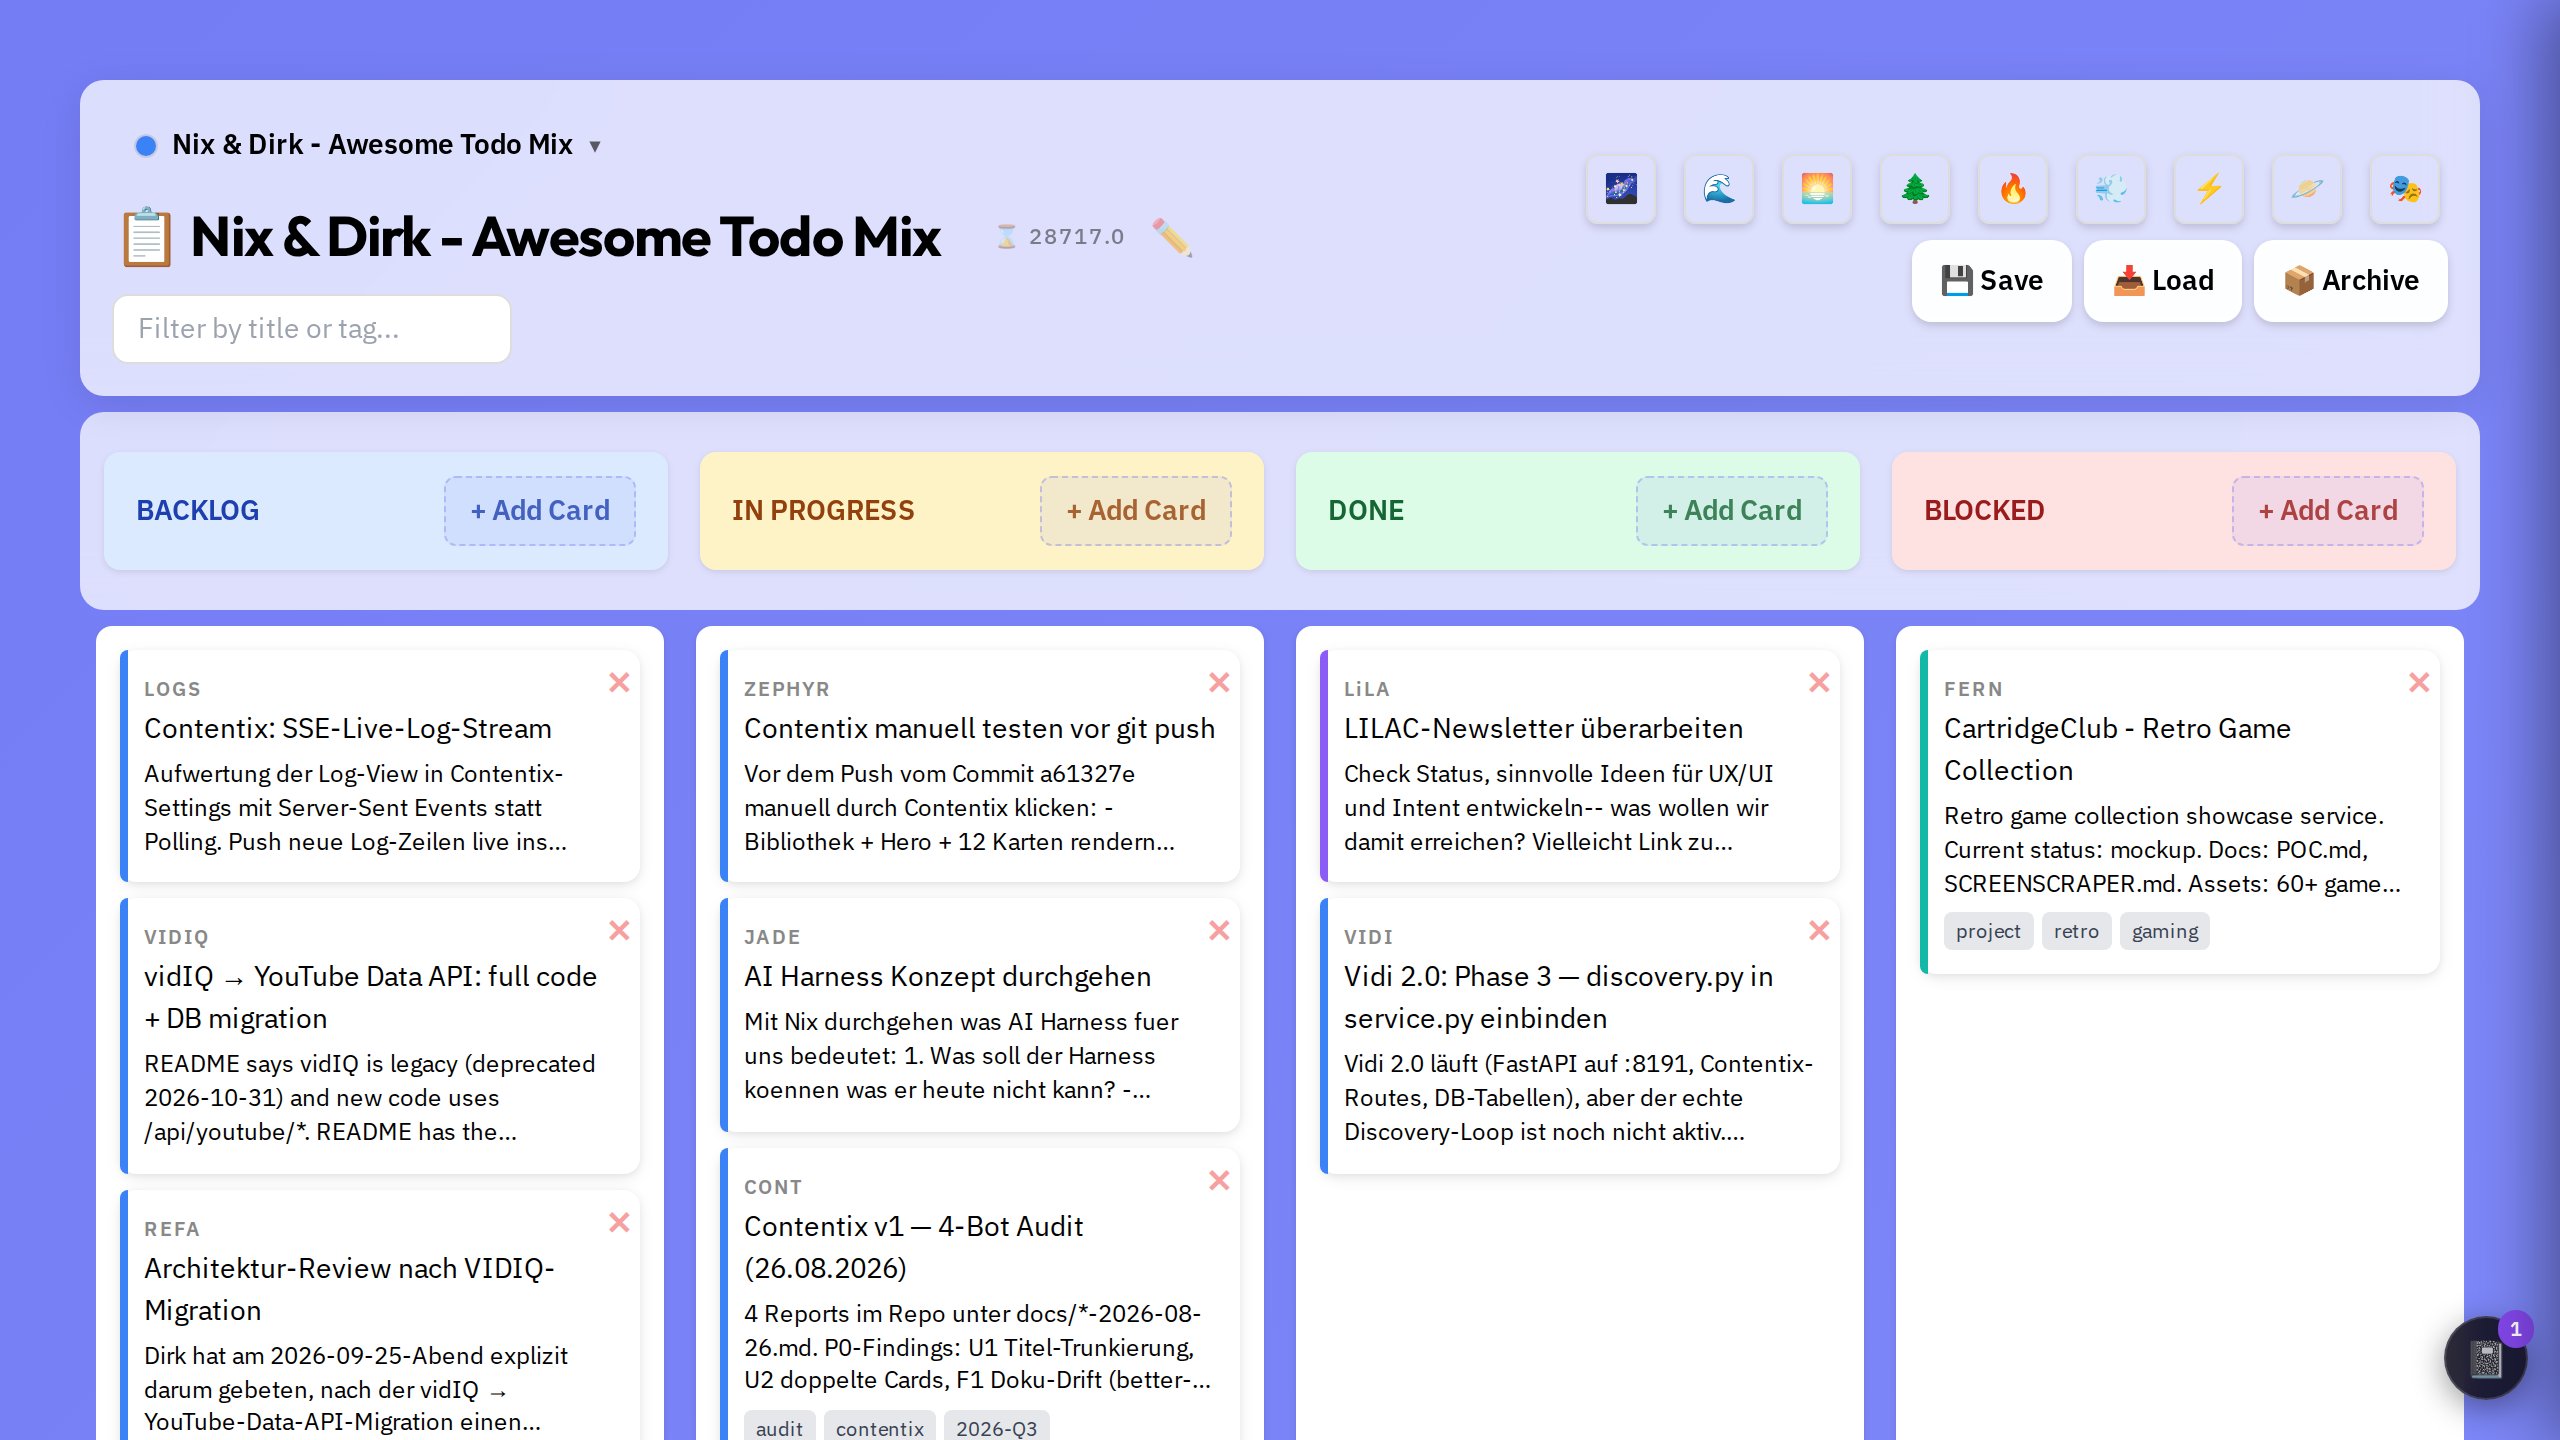Select the theater masks theme icon
This screenshot has width=2560, height=1440.
tap(2405, 189)
